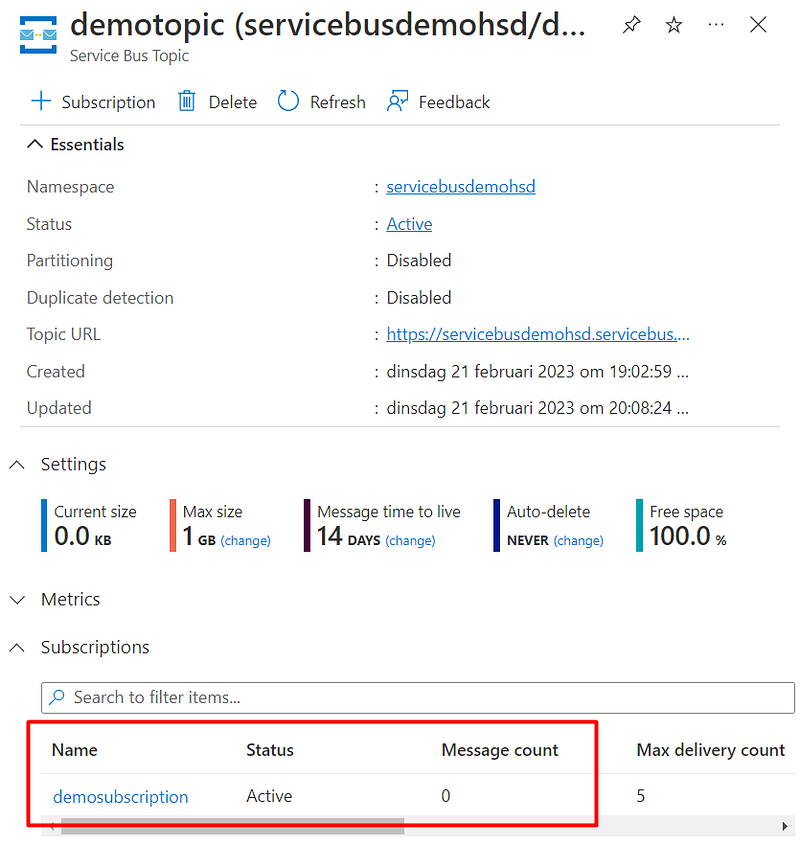
Task: Pin the demotopic blade to dashboard
Action: coord(632,25)
